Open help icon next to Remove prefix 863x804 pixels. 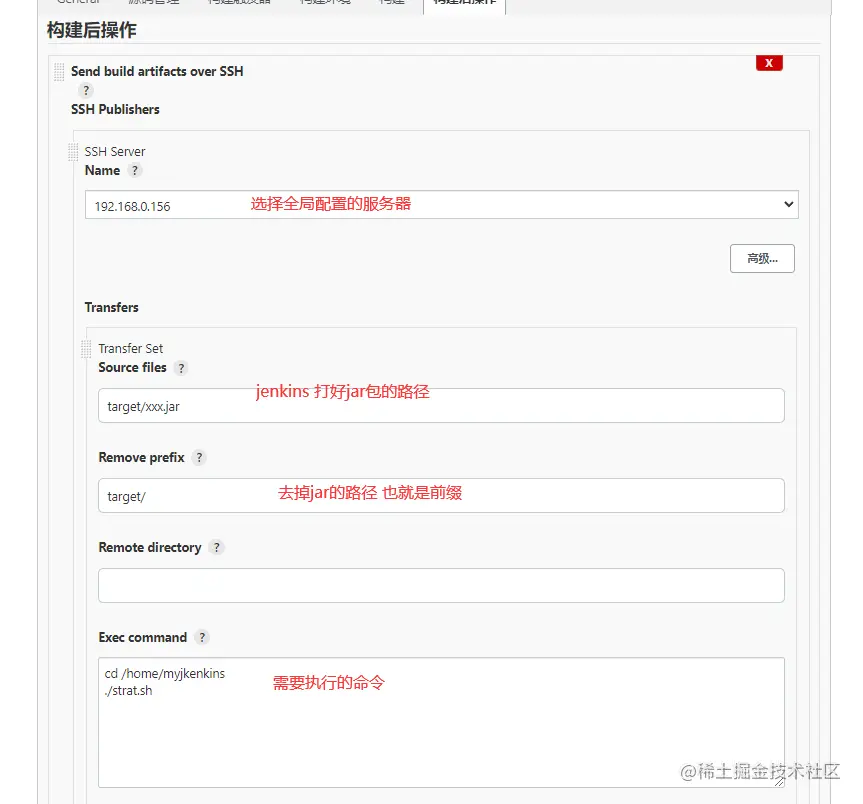coord(199,457)
